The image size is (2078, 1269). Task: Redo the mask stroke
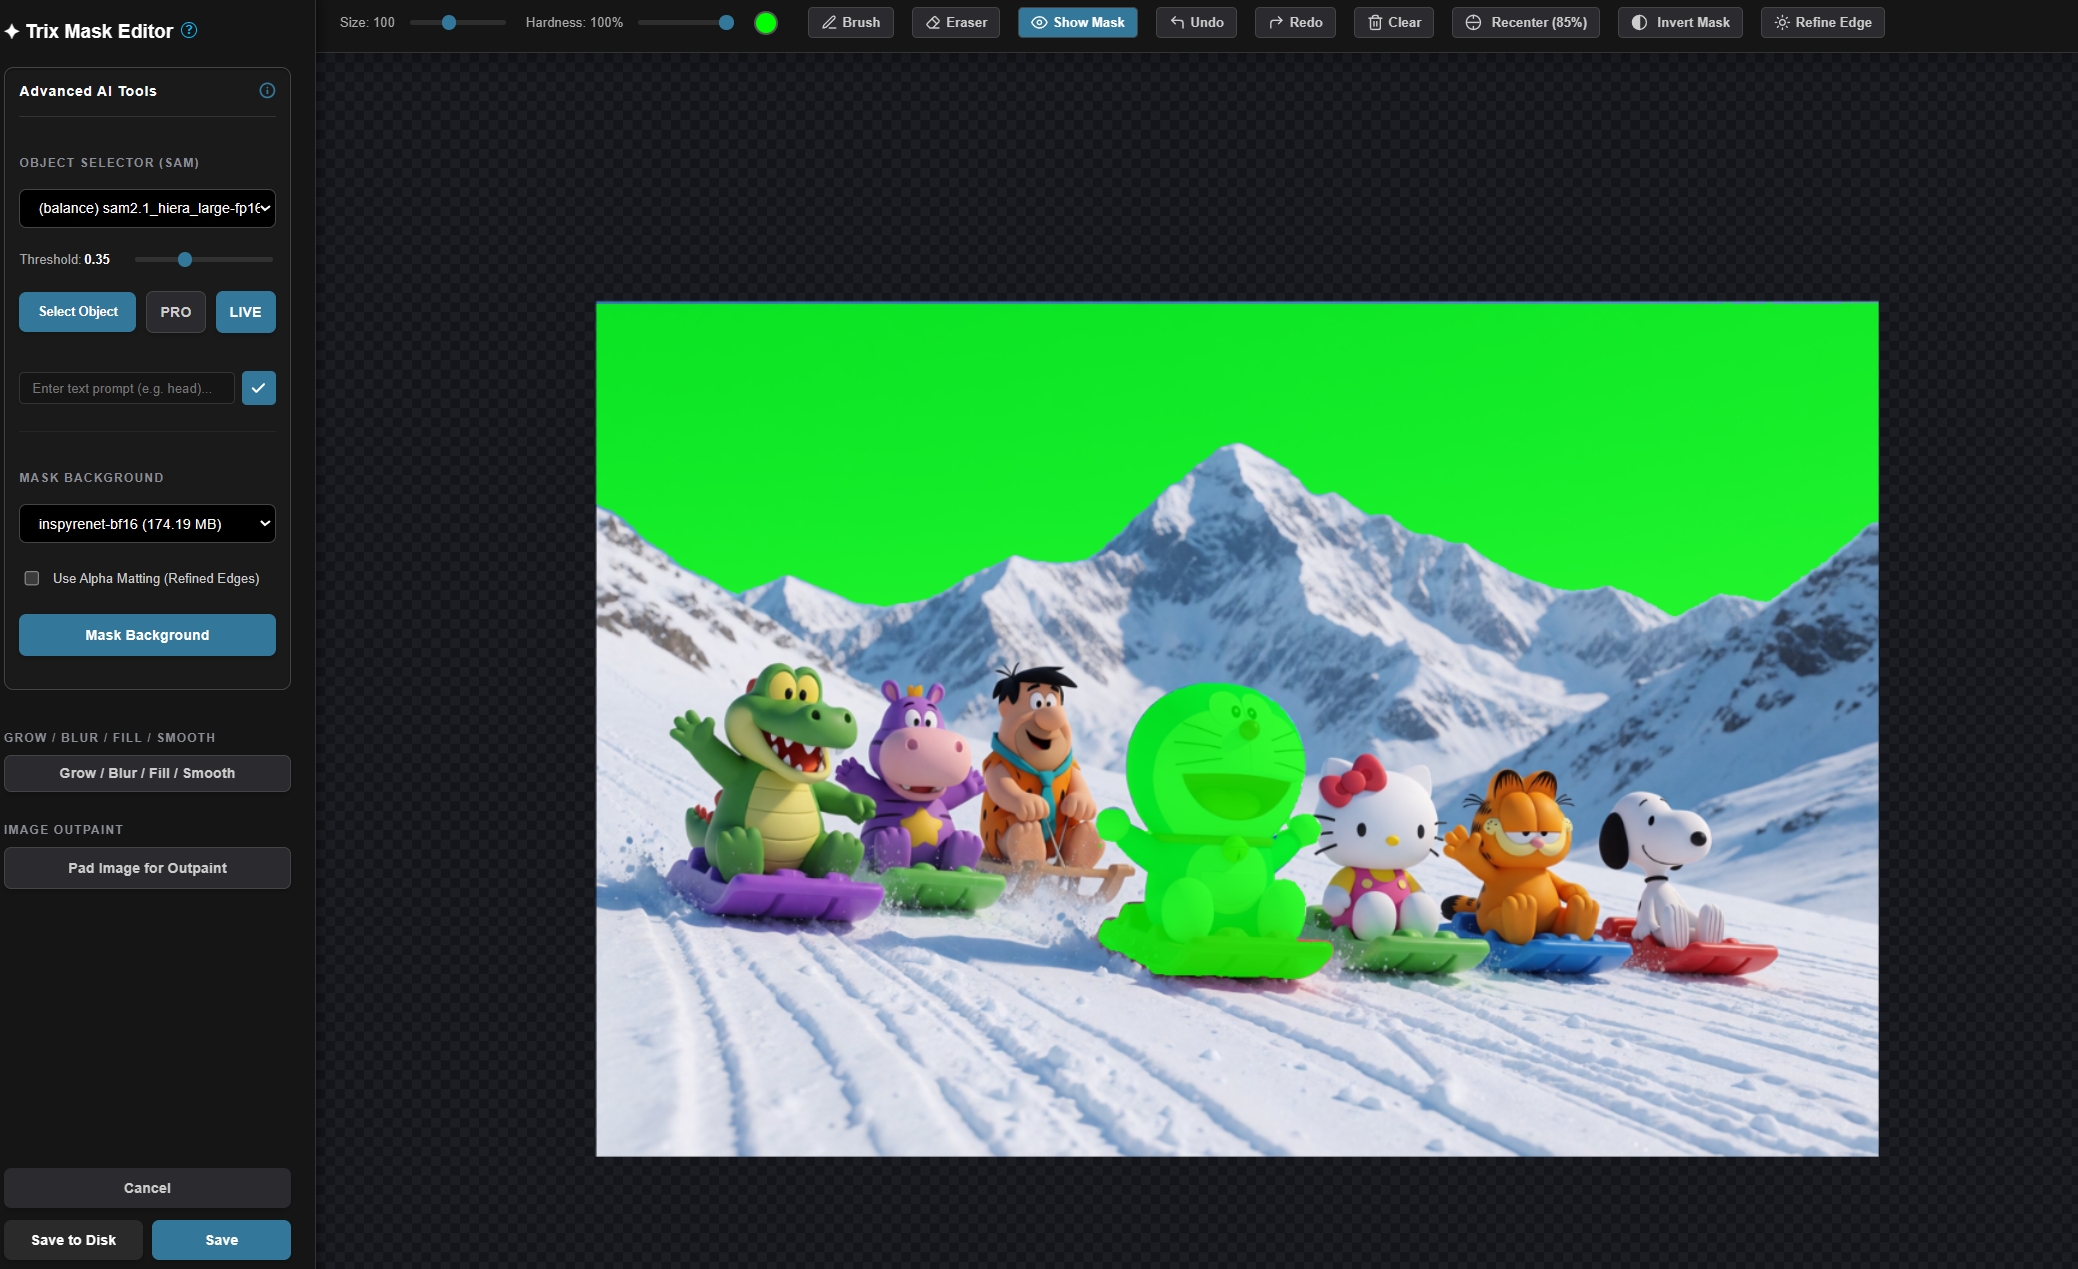coord(1295,22)
